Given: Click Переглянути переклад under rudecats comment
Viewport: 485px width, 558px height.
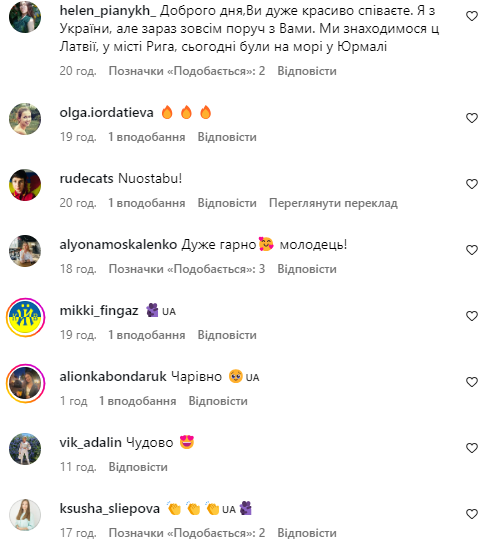Looking at the screenshot, I should pos(333,203).
